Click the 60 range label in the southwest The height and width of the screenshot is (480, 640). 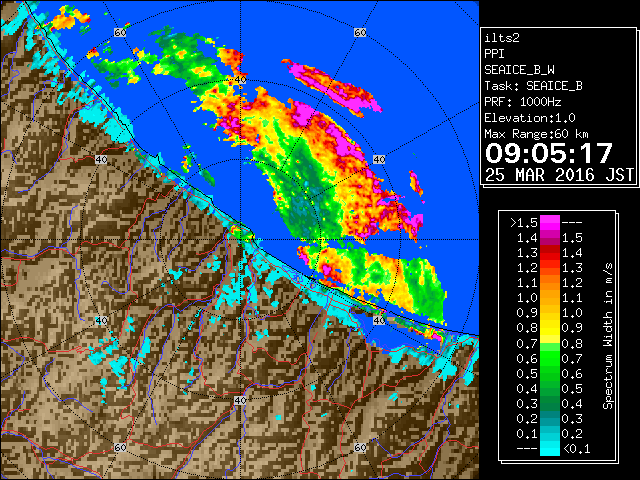(120, 447)
